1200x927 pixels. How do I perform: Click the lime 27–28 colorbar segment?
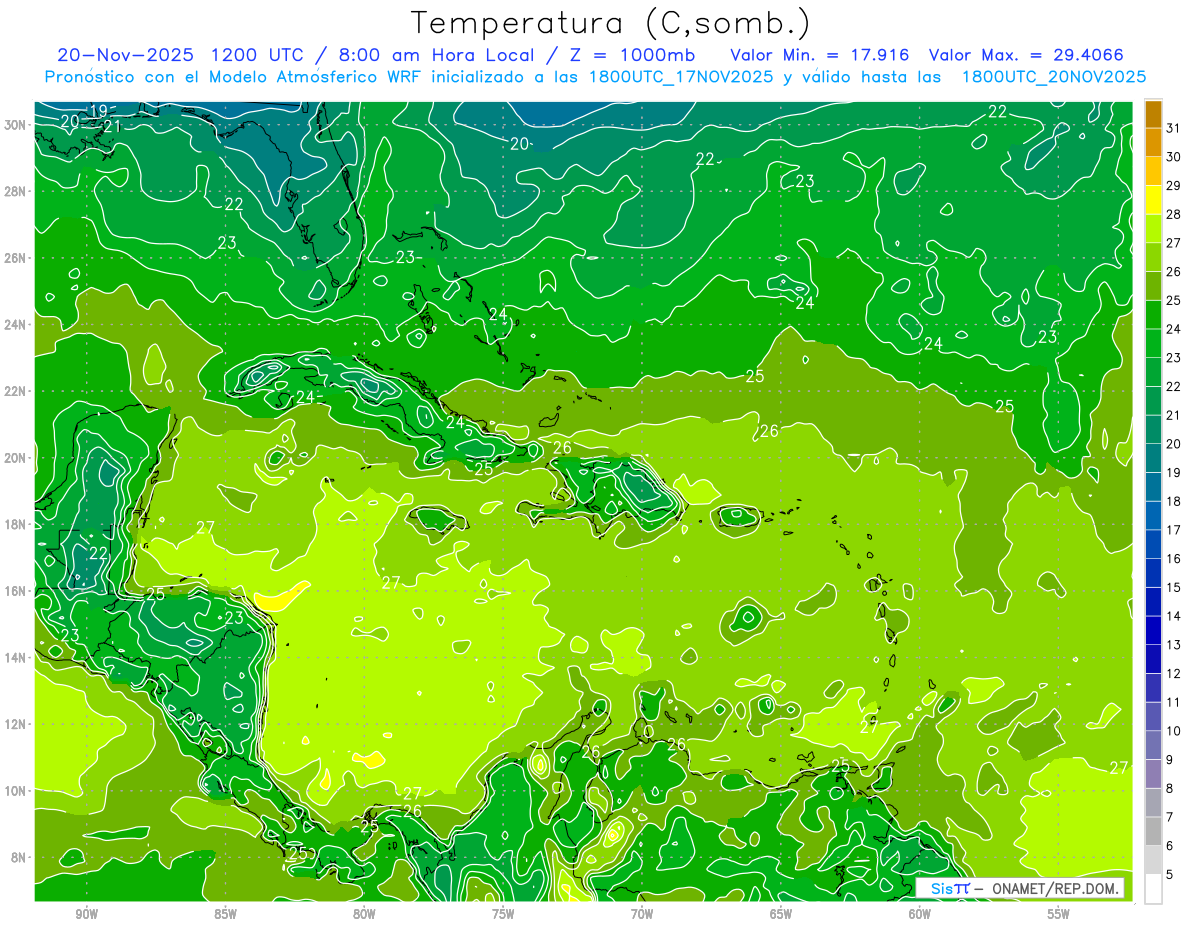point(1153,228)
